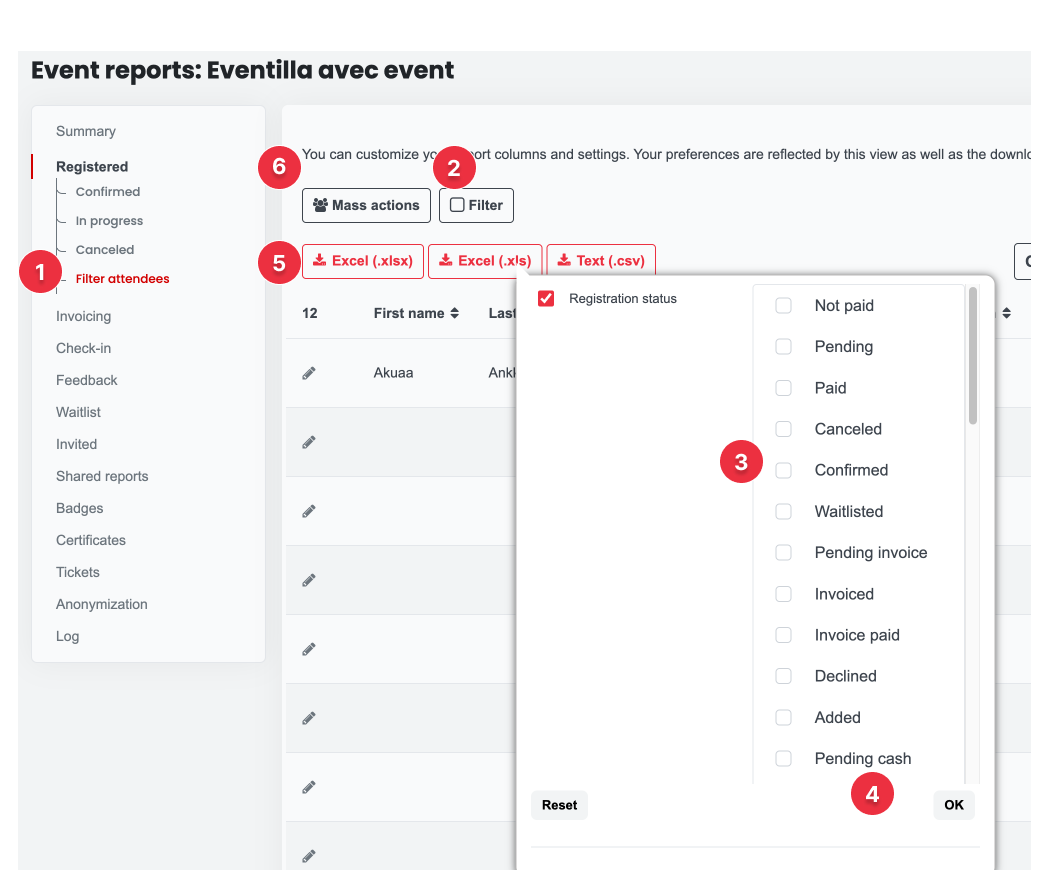The height and width of the screenshot is (870, 1038).
Task: Tick the Confirmed status checkbox
Action: [x=783, y=470]
